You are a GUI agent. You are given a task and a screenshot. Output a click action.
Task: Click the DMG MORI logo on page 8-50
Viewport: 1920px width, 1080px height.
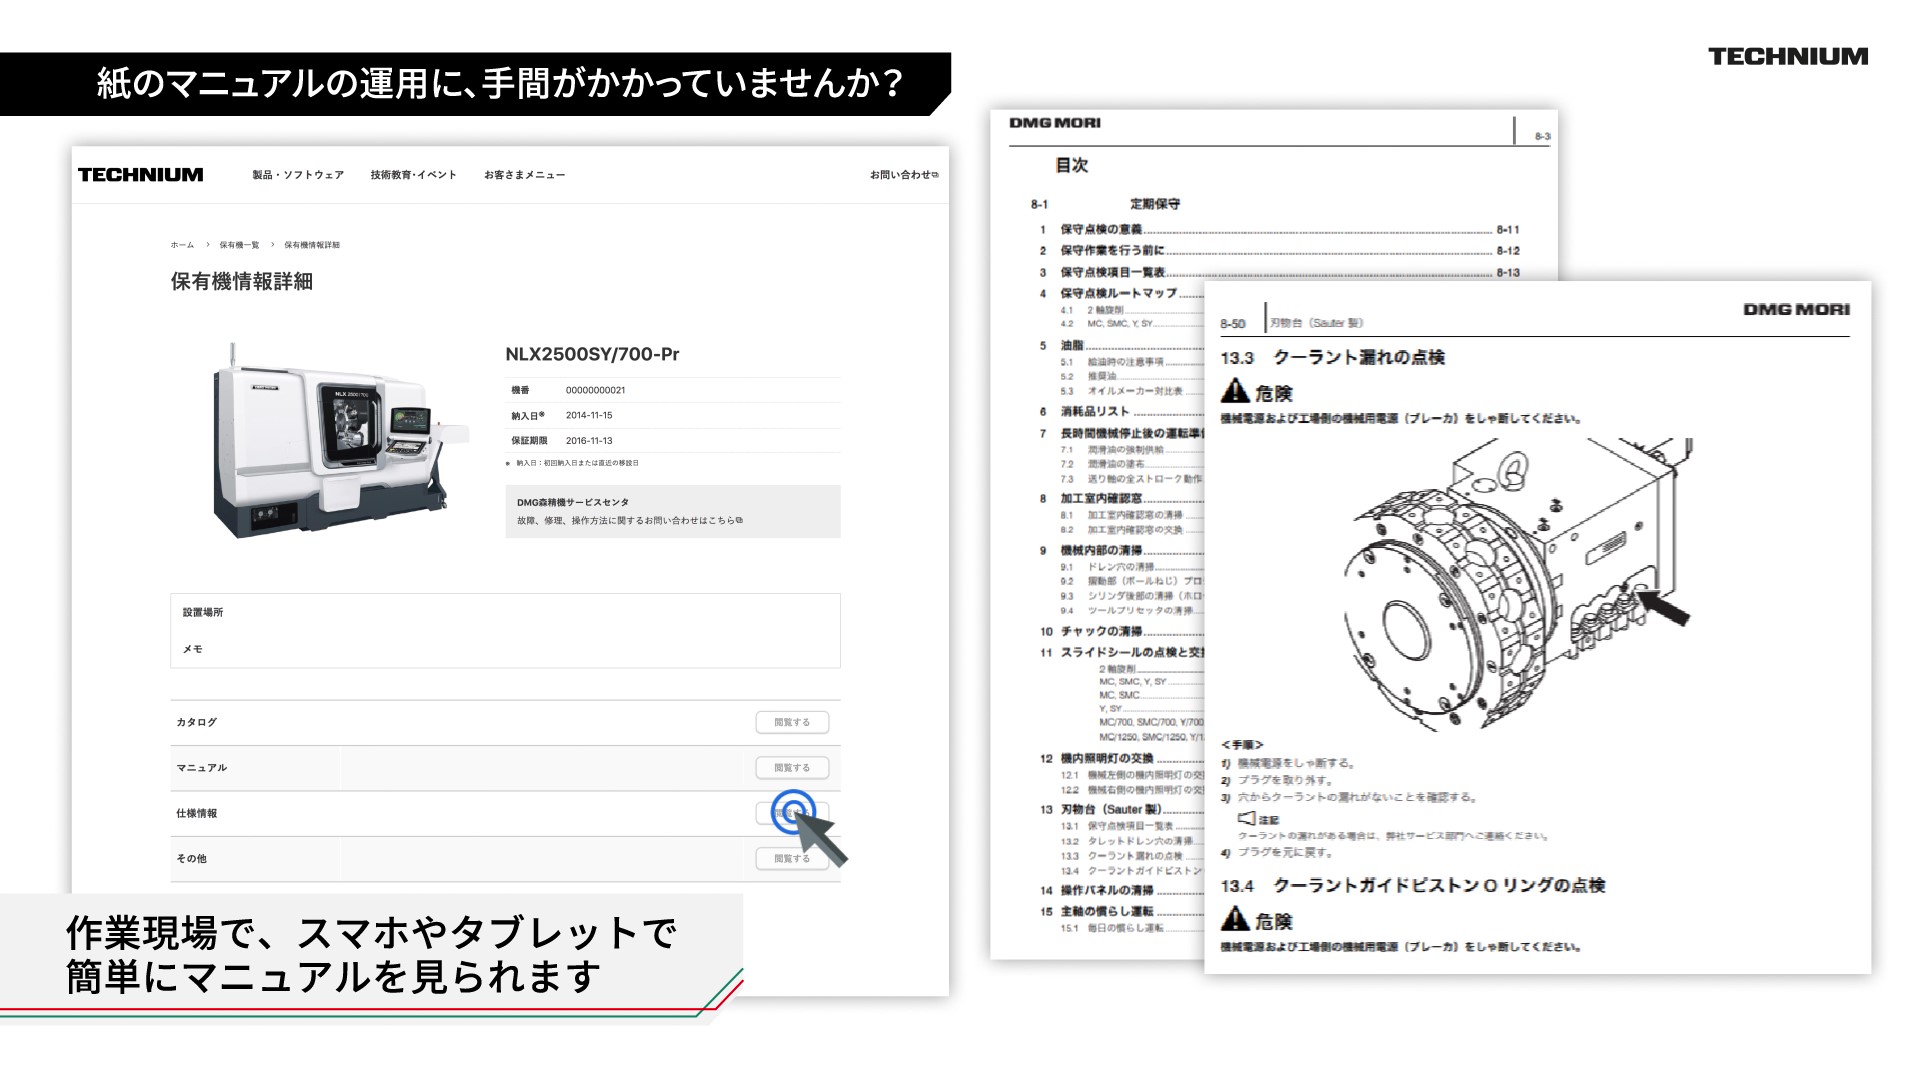pyautogui.click(x=1796, y=310)
